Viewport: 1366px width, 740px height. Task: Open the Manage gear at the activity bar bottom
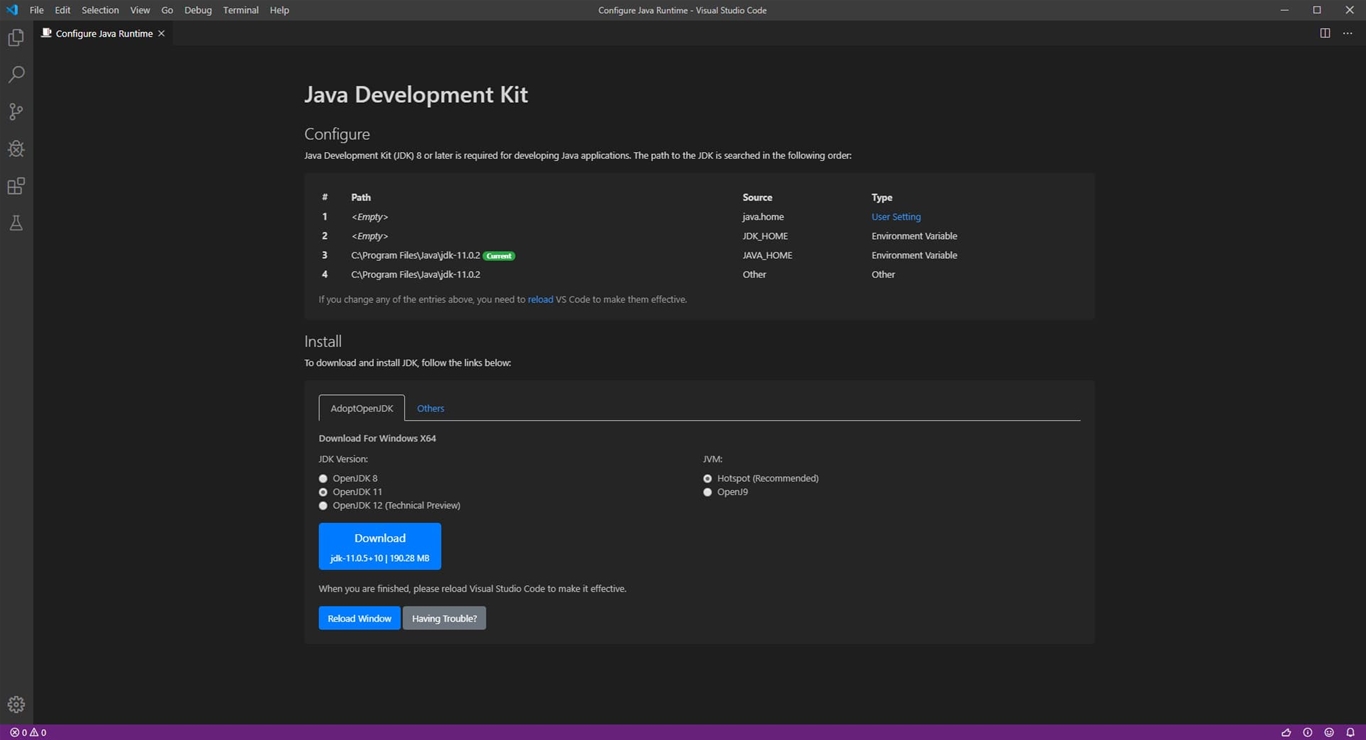coord(15,704)
